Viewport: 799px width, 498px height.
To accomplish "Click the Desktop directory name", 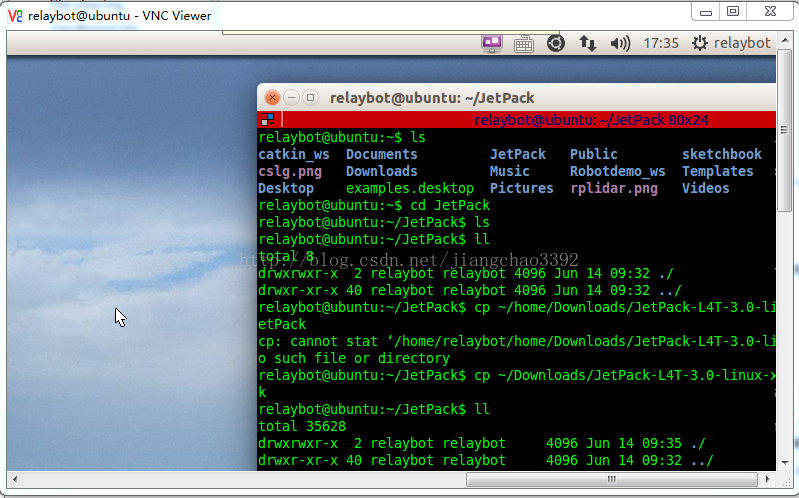I will click(x=286, y=189).
